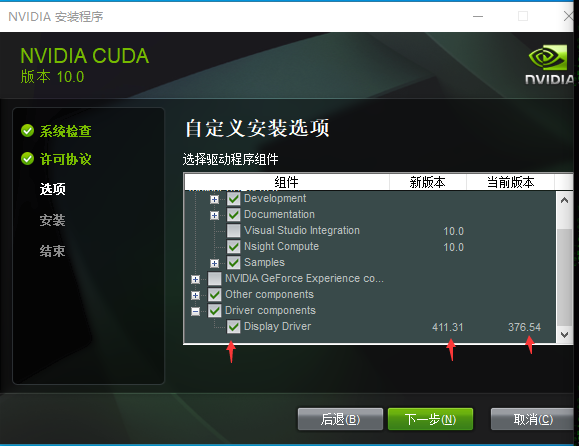Screen dimensions: 579x446
Task: Click the scroll up arrow in component list
Action: coord(564,200)
